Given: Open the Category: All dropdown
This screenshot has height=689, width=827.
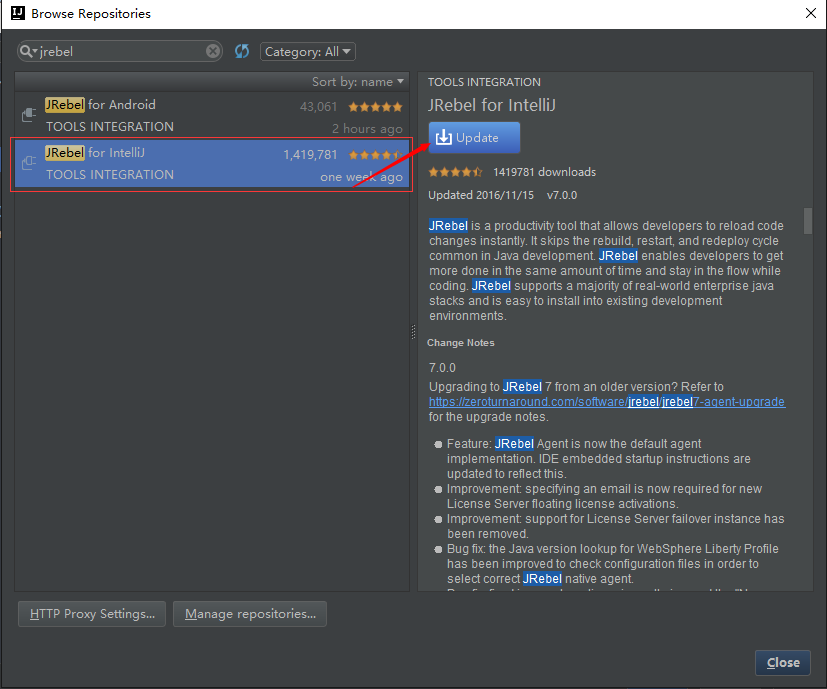Looking at the screenshot, I should click(x=308, y=52).
